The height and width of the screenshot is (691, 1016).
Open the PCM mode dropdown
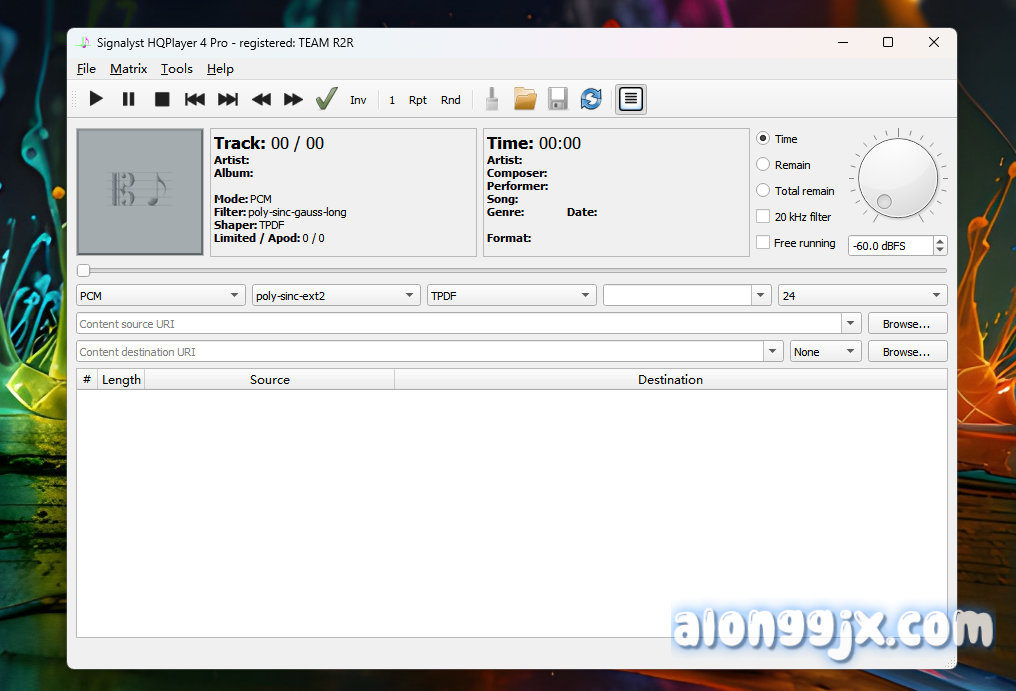coord(161,296)
